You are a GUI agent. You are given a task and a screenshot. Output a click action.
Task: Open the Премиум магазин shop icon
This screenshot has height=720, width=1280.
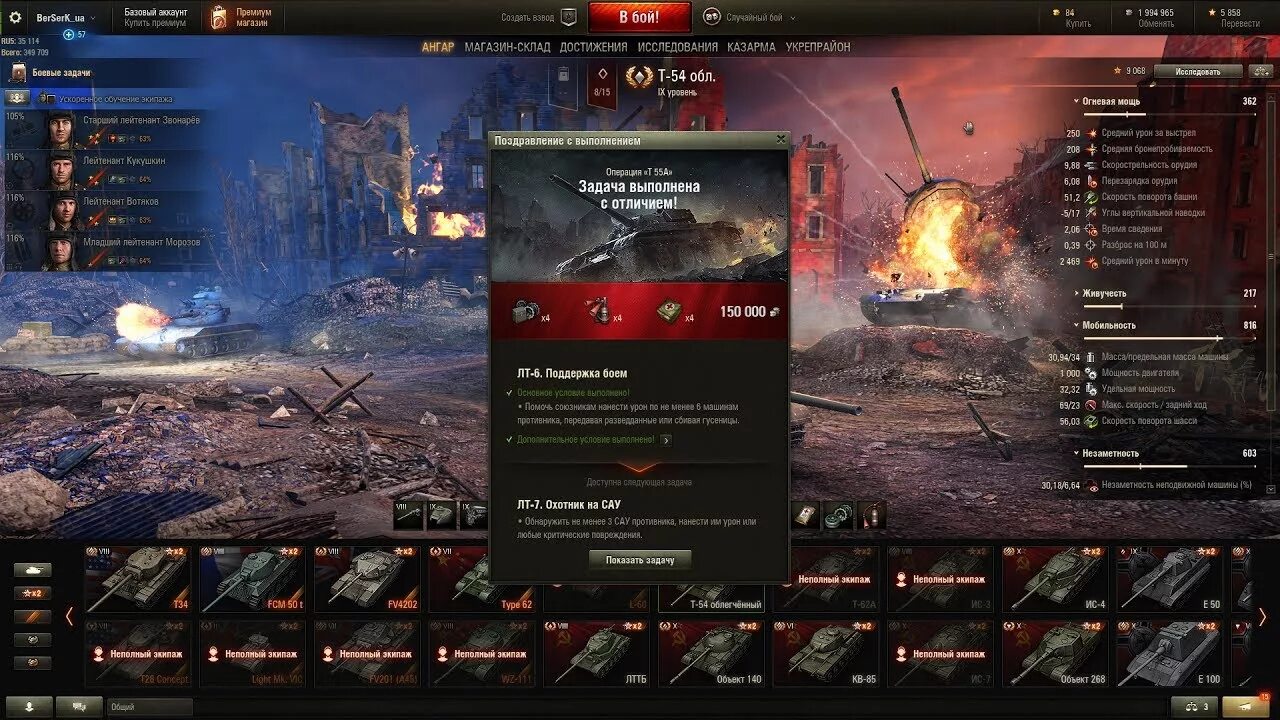click(219, 17)
